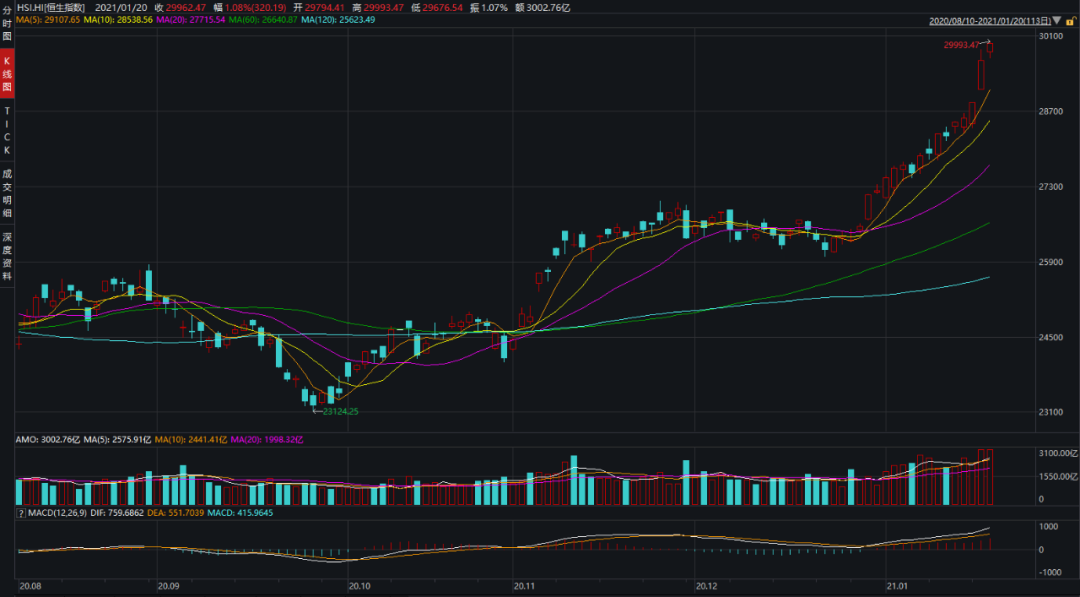Click the 2020/08/10-2021/01/20 date range link

point(989,20)
